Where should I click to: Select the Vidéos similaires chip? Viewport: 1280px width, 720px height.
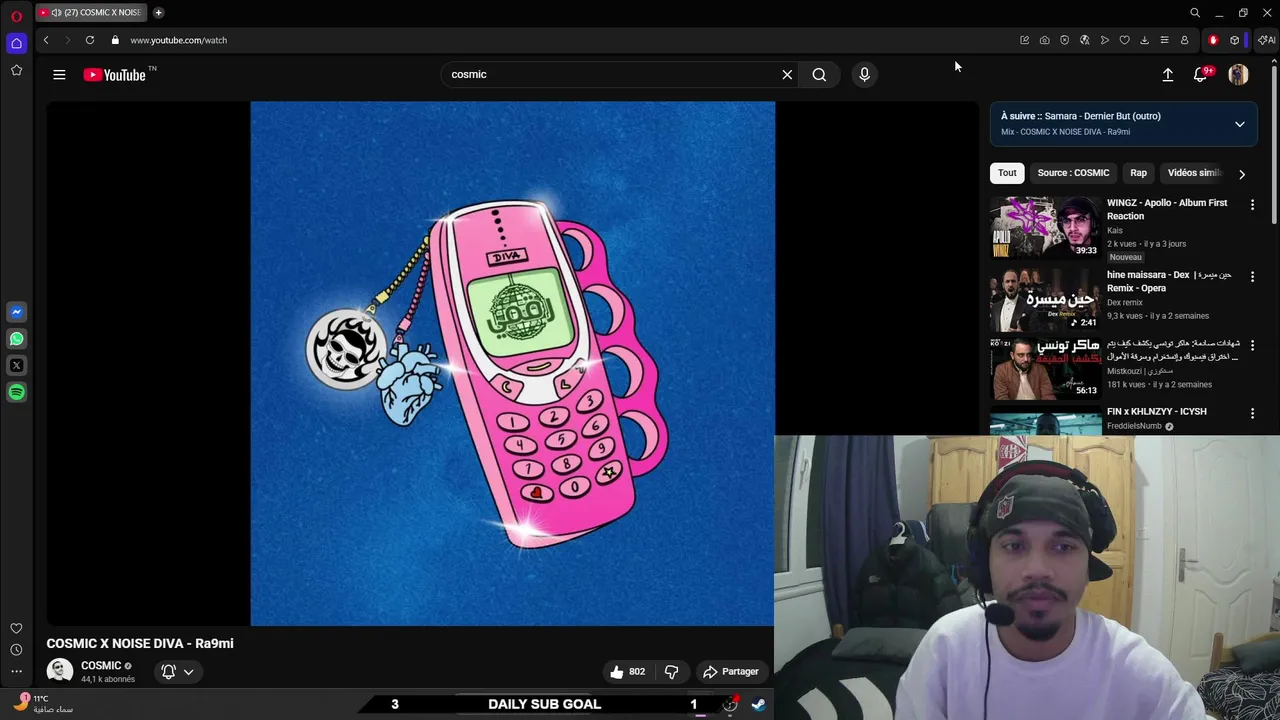tap(1193, 173)
